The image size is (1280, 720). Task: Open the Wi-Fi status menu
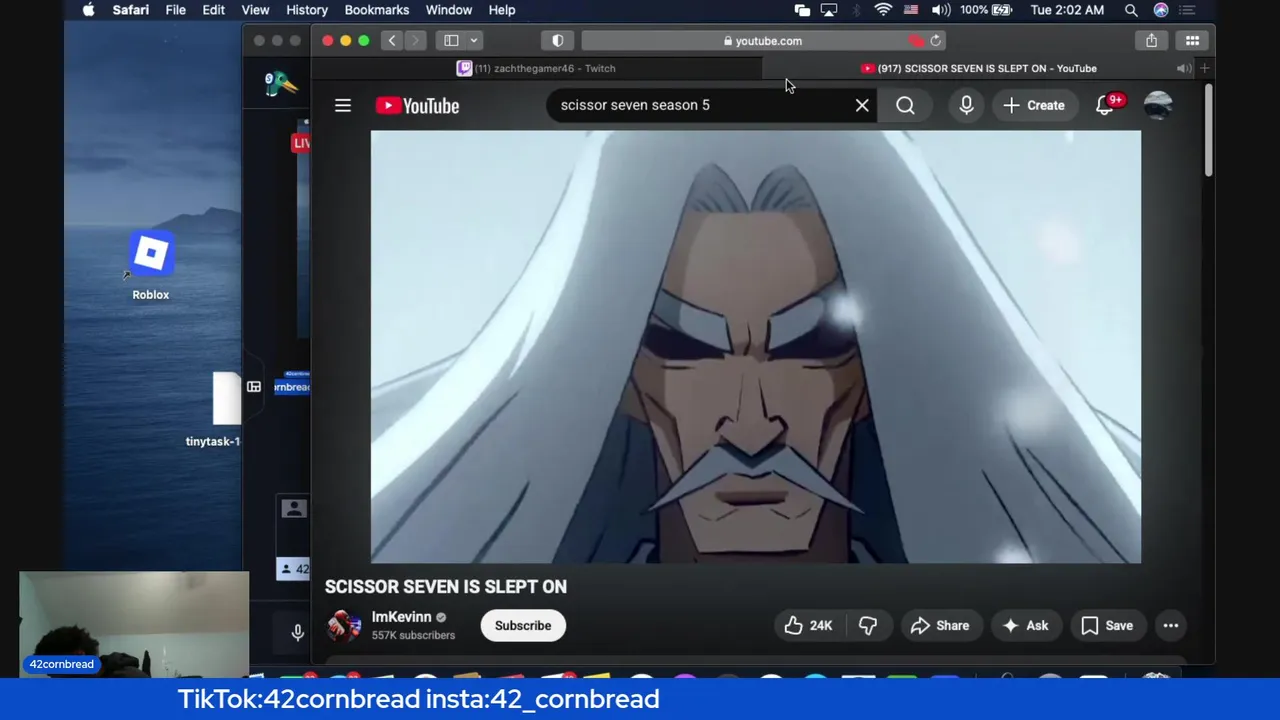tap(883, 10)
